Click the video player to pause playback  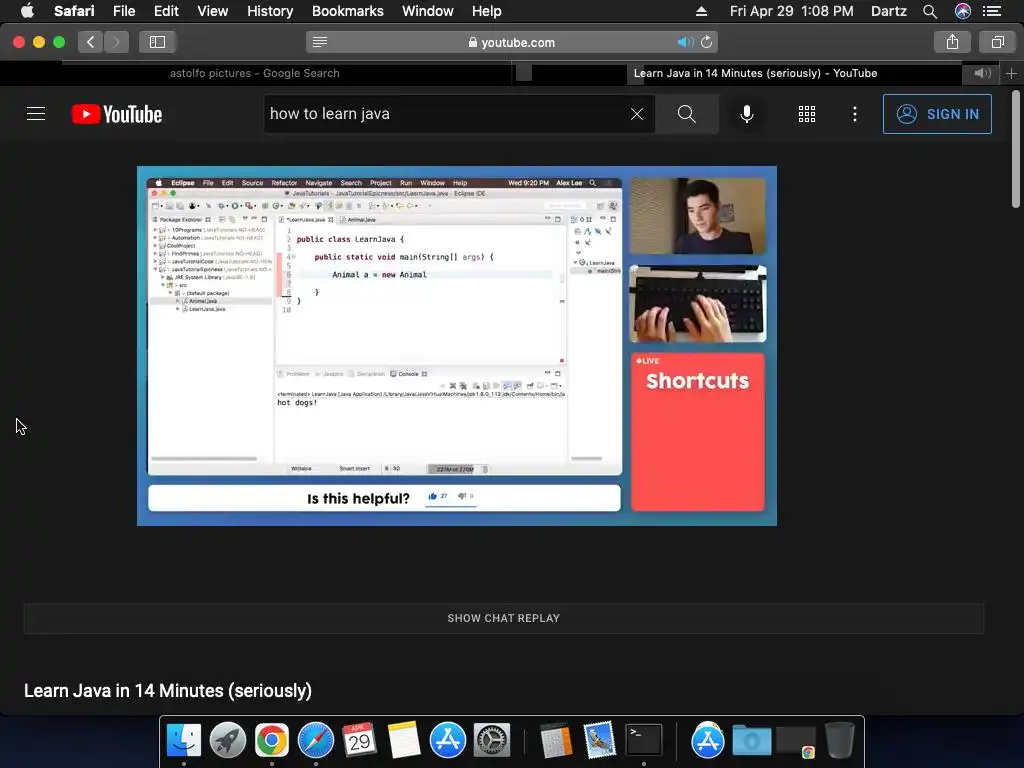pos(456,345)
